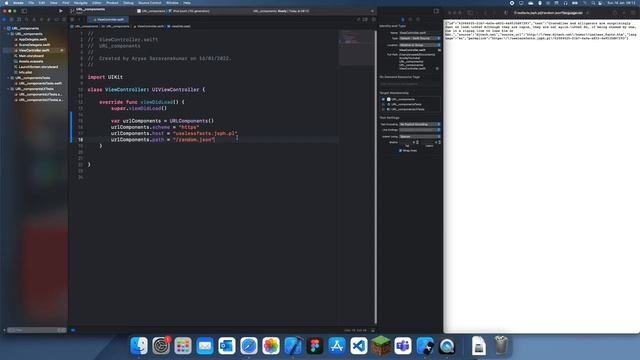Image resolution: width=640 pixels, height=360 pixels.
Task: Select SceneDelegate.swift in navigator
Action: pos(34,45)
